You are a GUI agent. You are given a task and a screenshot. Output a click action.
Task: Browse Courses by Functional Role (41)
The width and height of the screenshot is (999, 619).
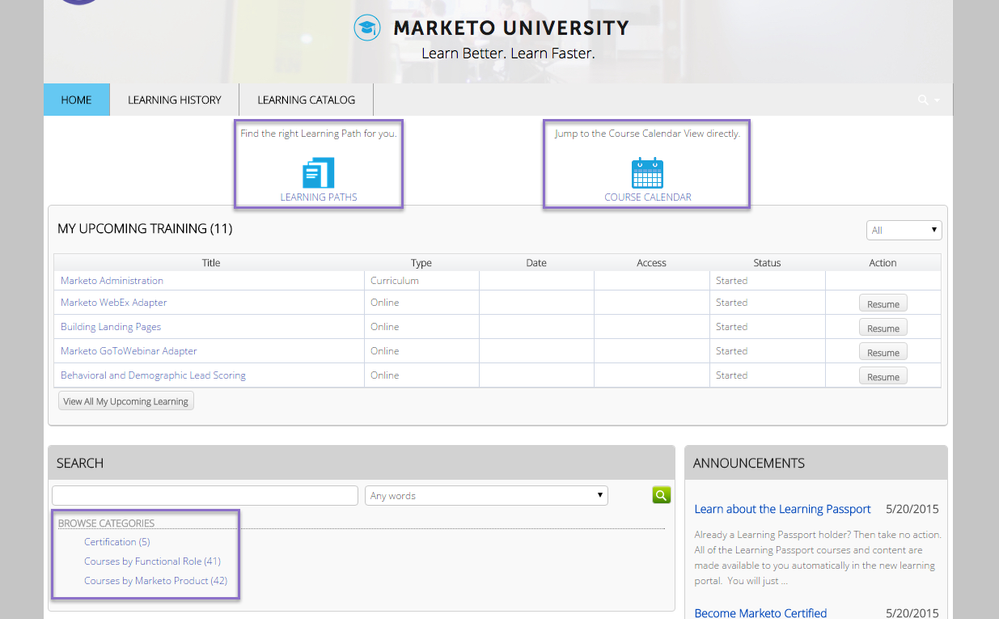tap(152, 561)
